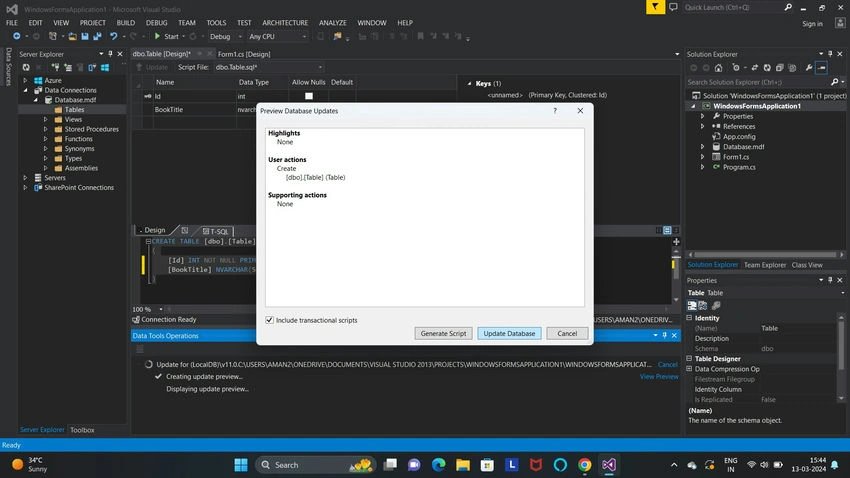The height and width of the screenshot is (478, 850).
Task: Click the Save All toolbar icon
Action: 98,36
